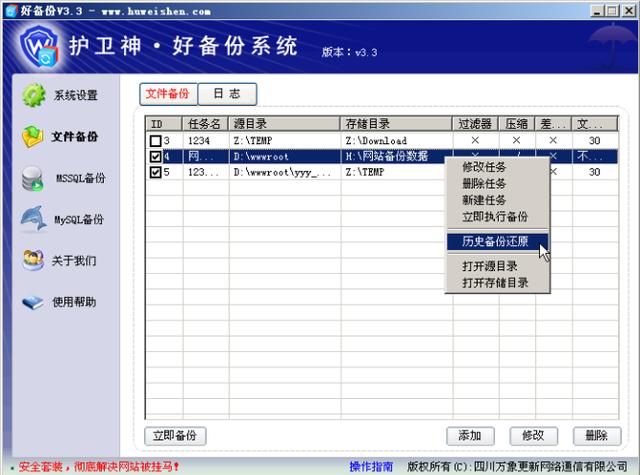Uncheck the checkbox for task ID 5

pyautogui.click(x=156, y=172)
